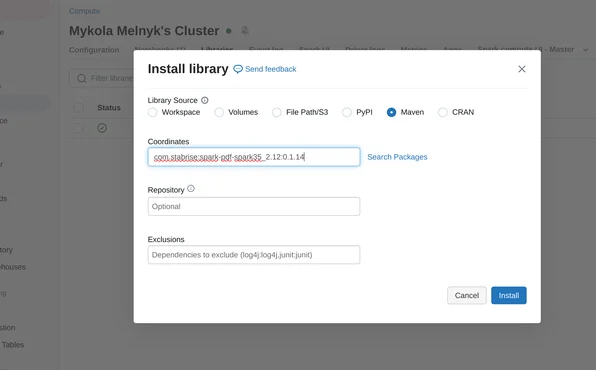
Task: Show Library Source info tooltip icon
Action: pyautogui.click(x=204, y=100)
